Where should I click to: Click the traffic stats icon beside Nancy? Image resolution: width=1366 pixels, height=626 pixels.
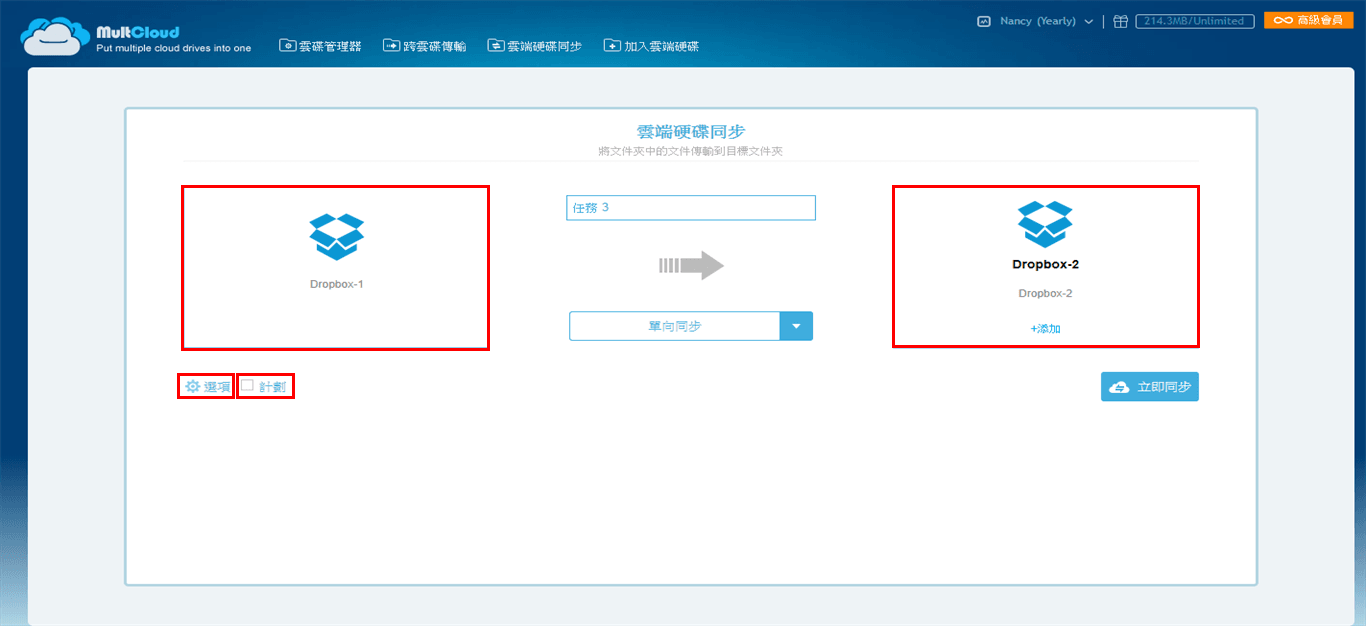(984, 21)
